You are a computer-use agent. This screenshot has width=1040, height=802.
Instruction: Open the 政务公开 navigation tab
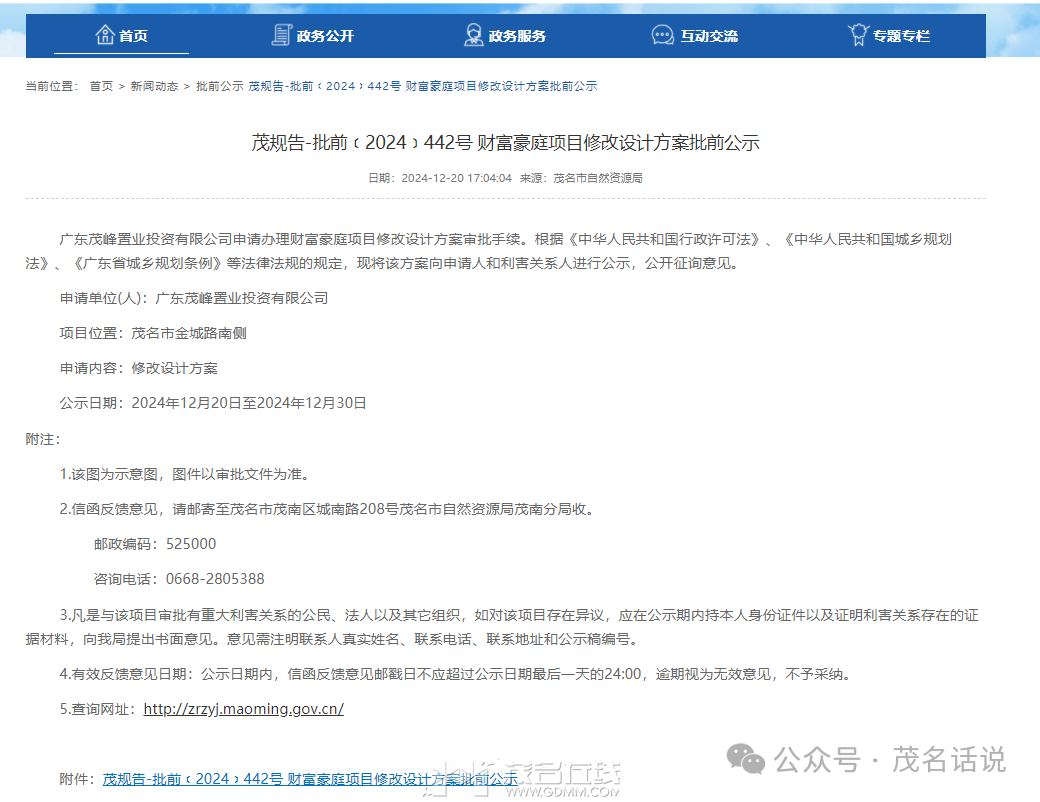(312, 35)
